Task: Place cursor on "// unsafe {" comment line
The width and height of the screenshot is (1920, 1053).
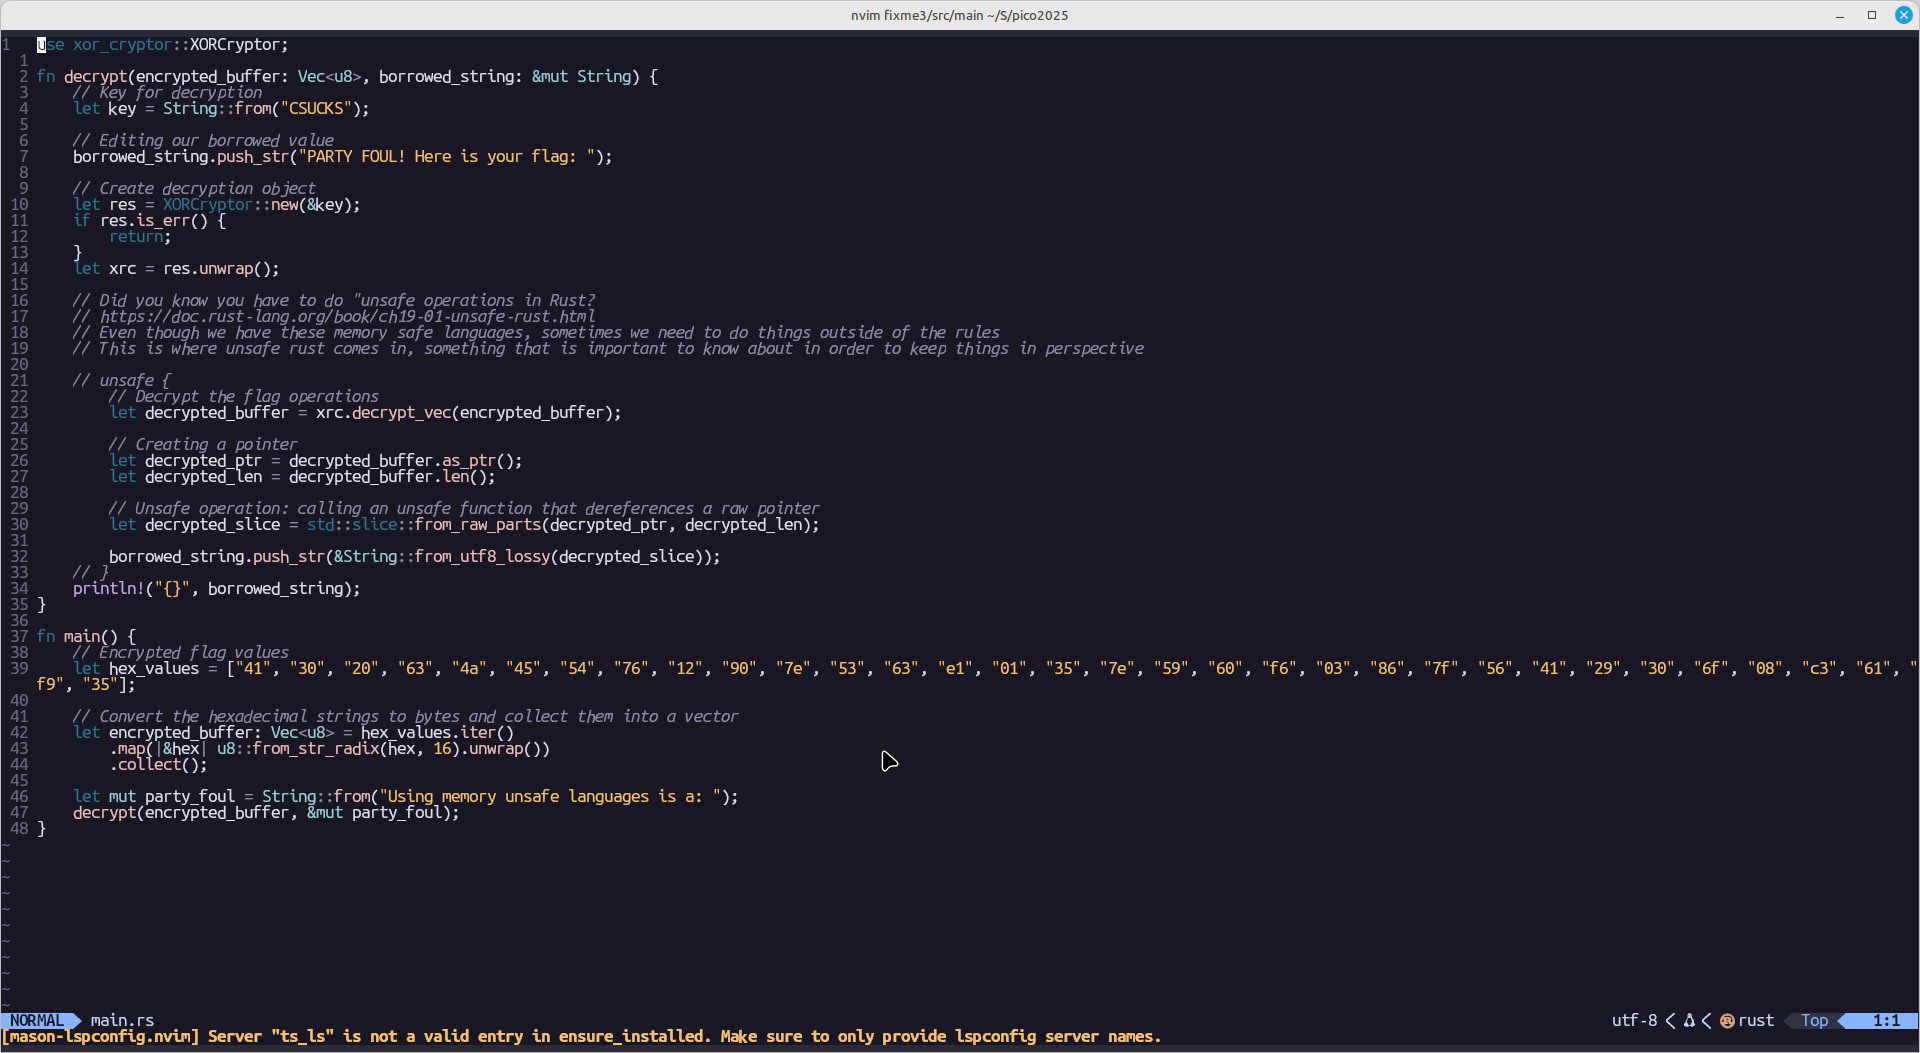Action: coord(121,381)
